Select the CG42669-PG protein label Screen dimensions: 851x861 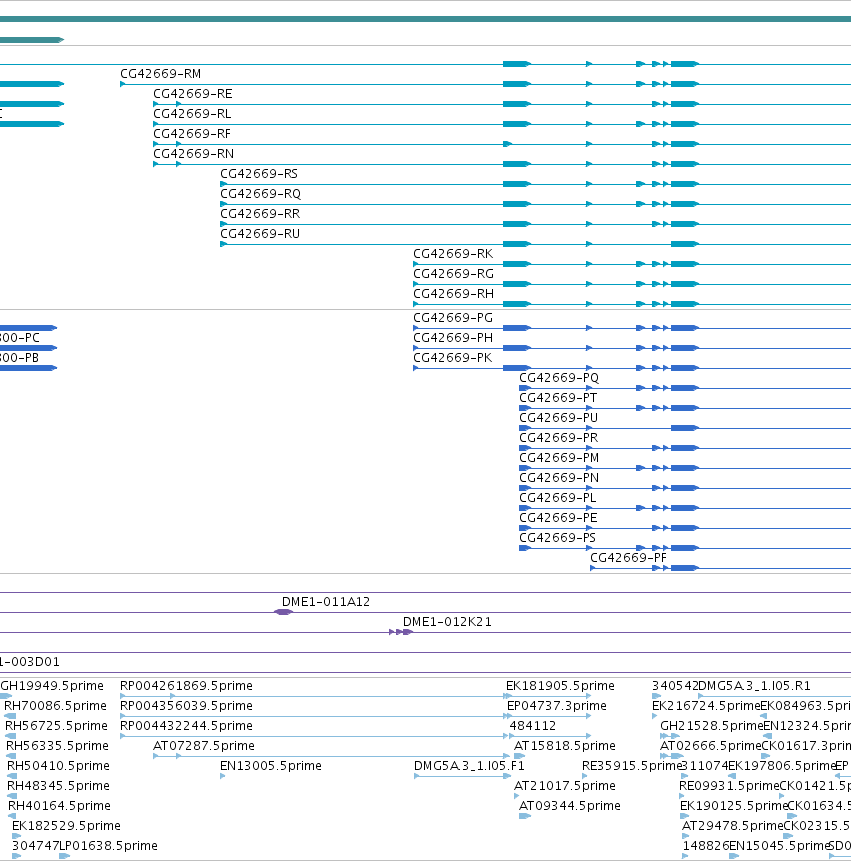(x=453, y=318)
